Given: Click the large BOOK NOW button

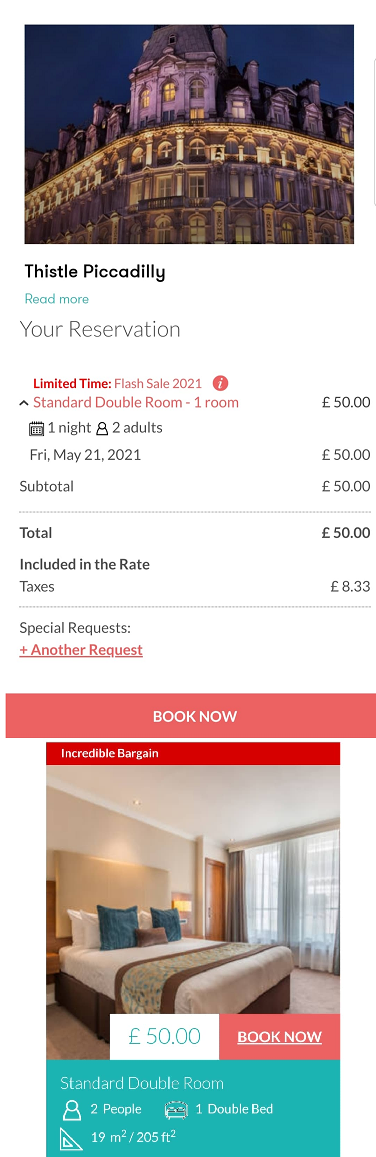Looking at the screenshot, I should 191,716.
